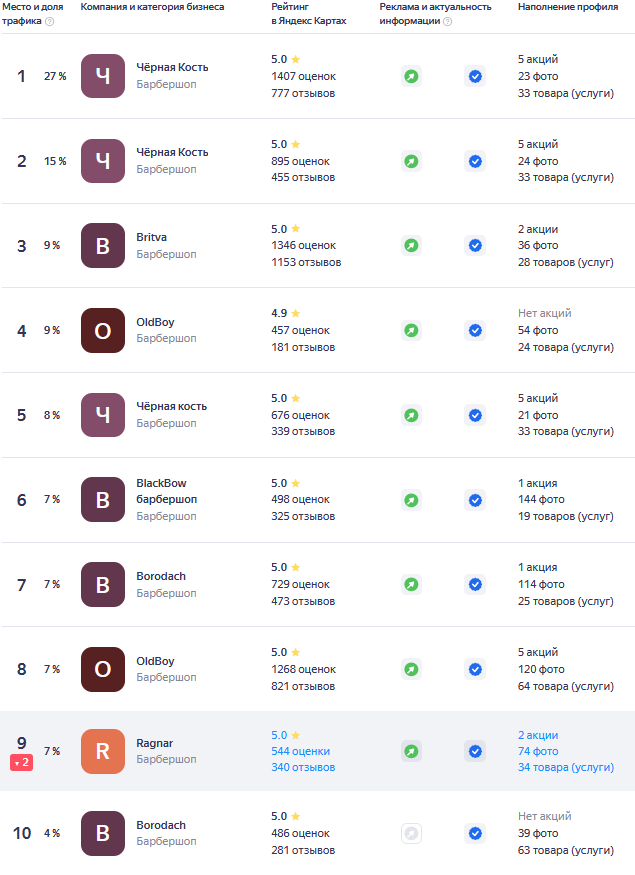635x875 pixels.
Task: Open Ragnar's '340 отзывов' reviews link
Action: pyautogui.click(x=303, y=767)
